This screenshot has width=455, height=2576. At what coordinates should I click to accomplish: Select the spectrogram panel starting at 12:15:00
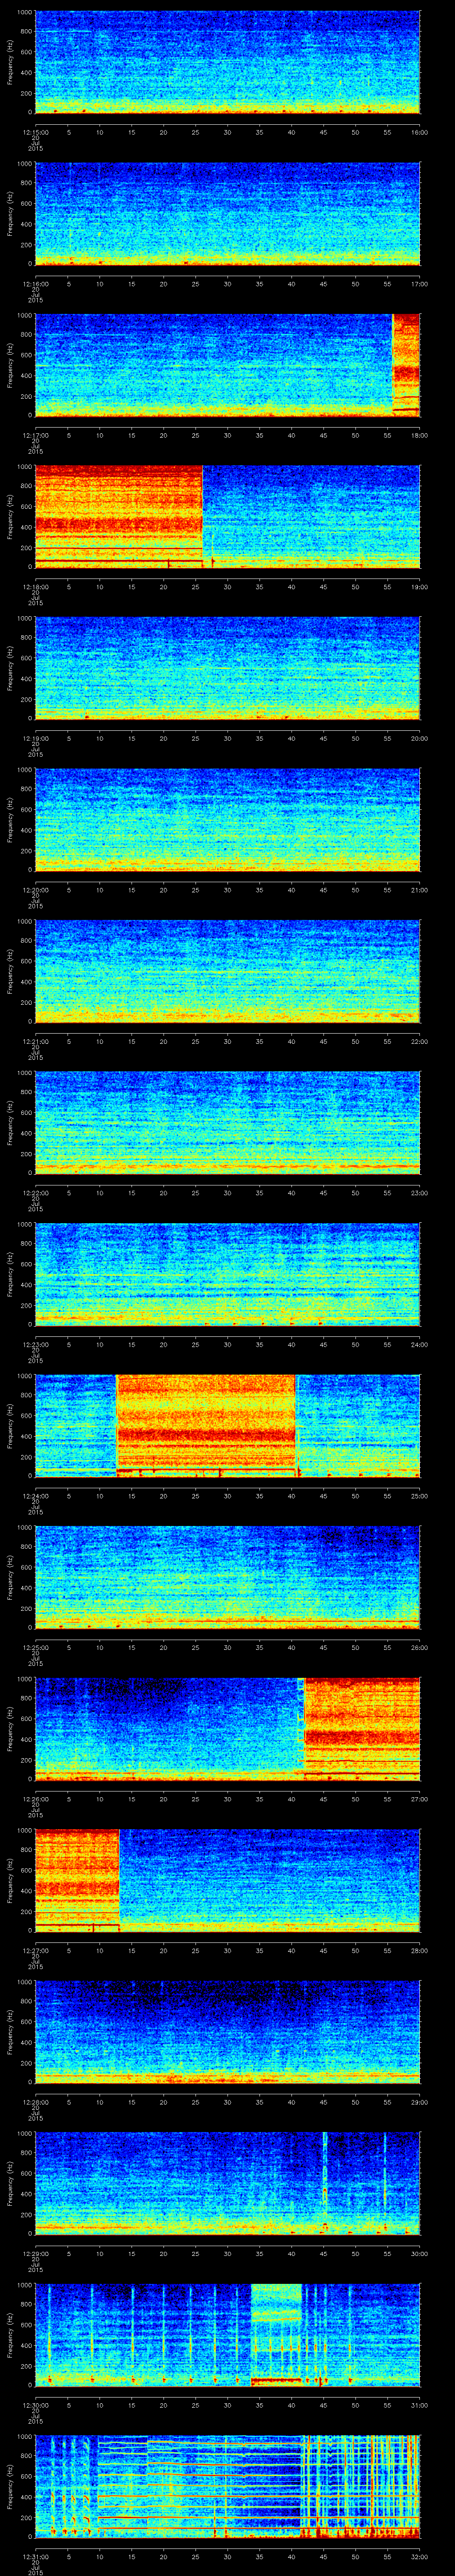click(227, 62)
